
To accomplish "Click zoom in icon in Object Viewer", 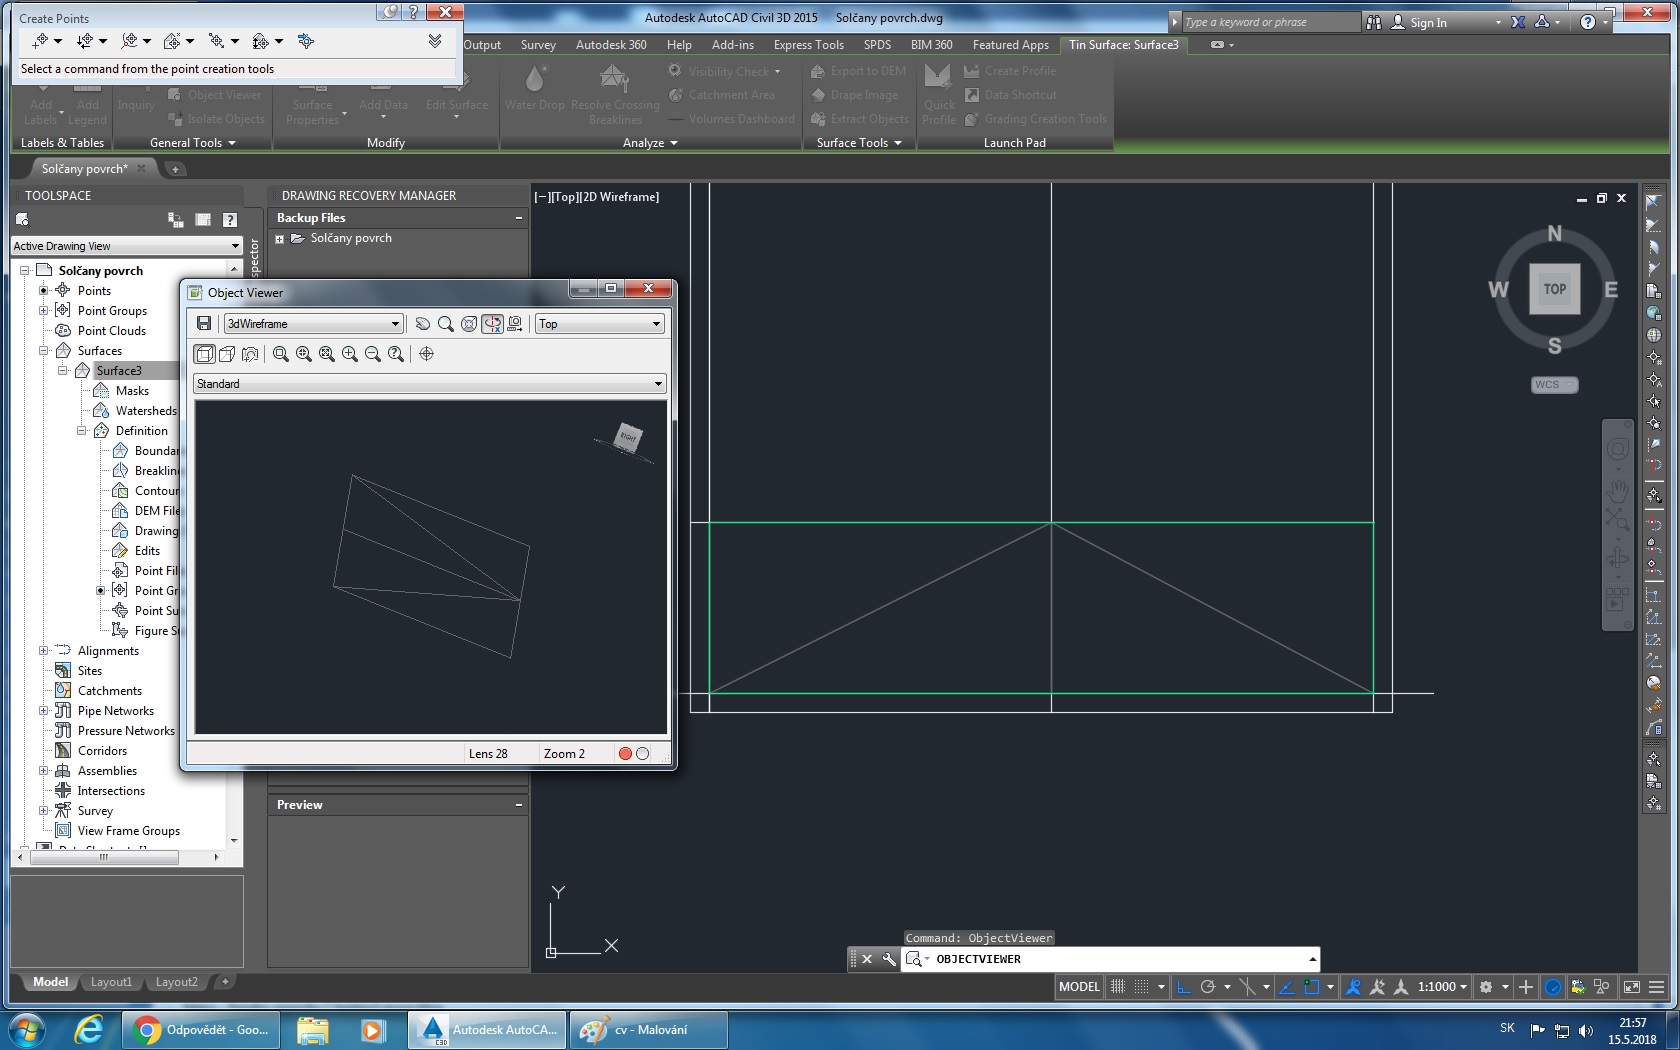I will click(350, 353).
